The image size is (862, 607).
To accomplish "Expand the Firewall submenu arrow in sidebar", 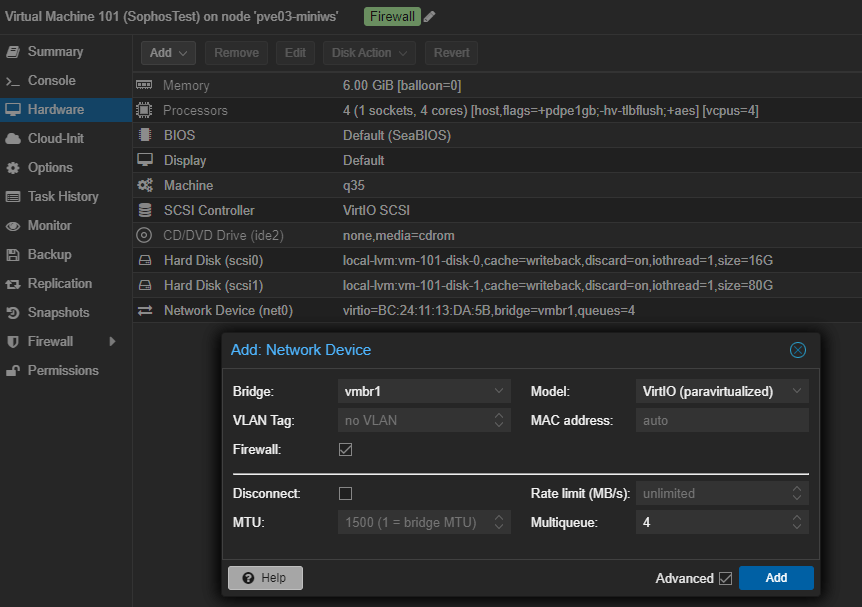I will coord(112,341).
